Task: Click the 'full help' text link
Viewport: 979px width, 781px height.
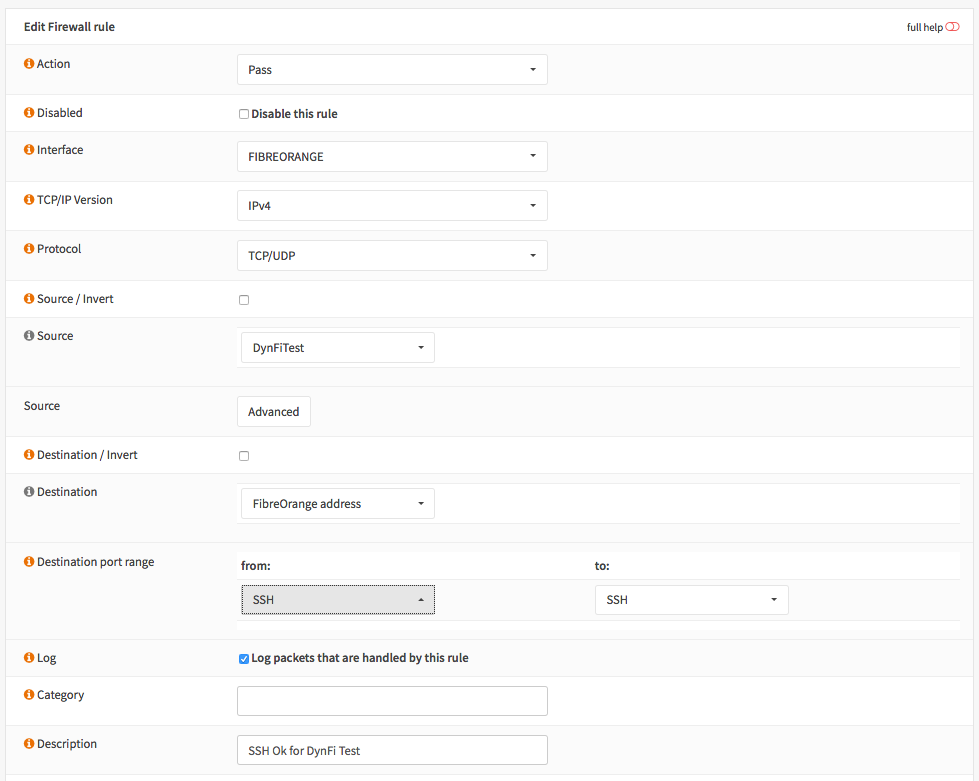Action: 925,27
